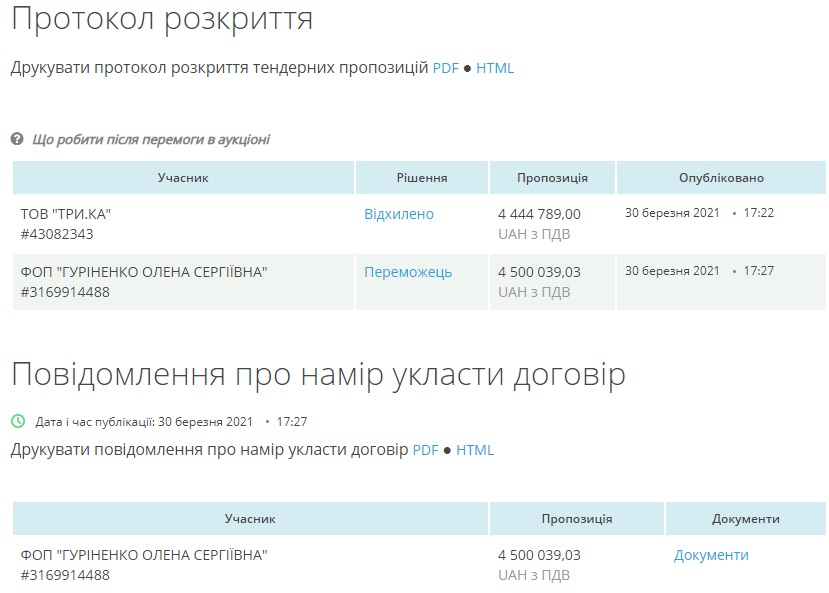Select the code #43082343
Image resolution: width=829 pixels, height=593 pixels.
pos(57,234)
